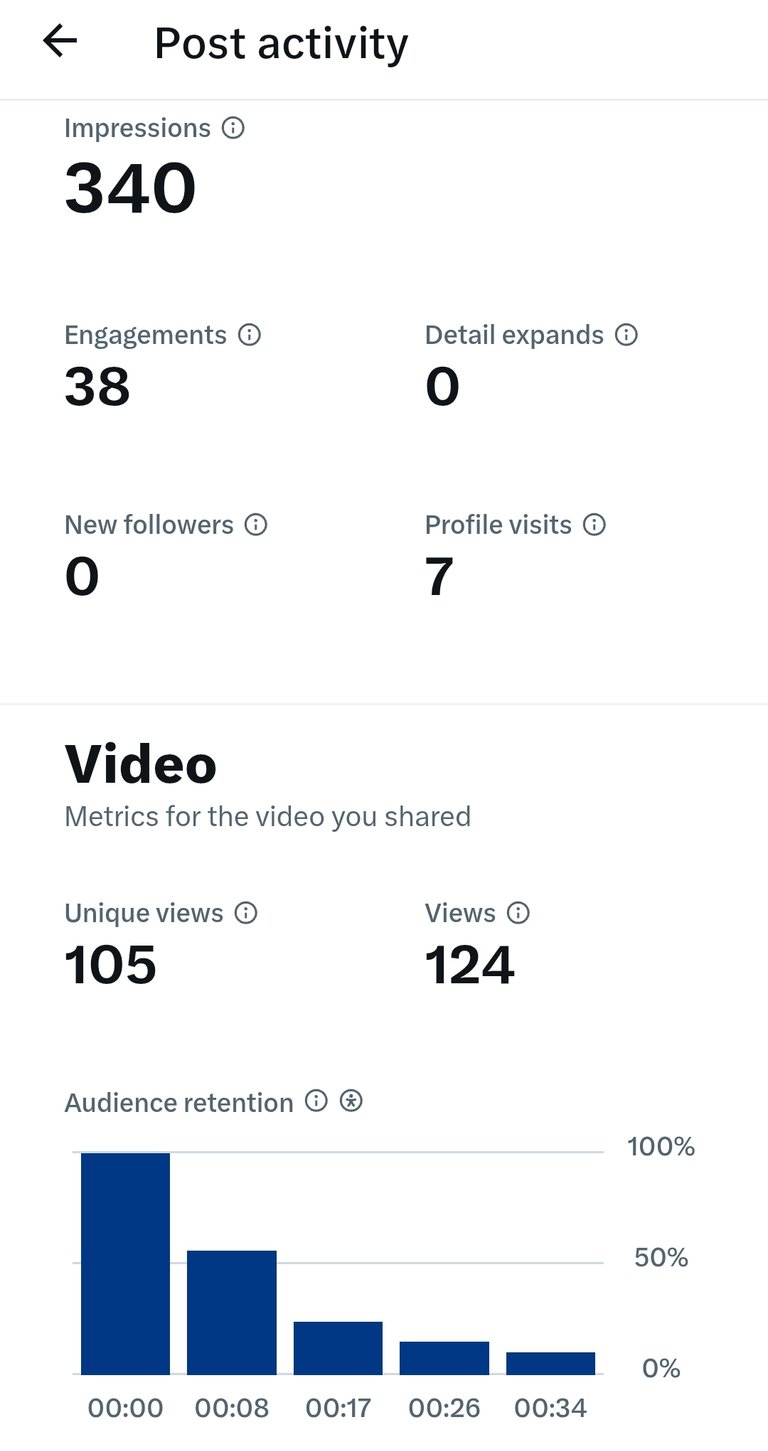
Task: Select the 00:08 retention bar
Action: tap(232, 1313)
